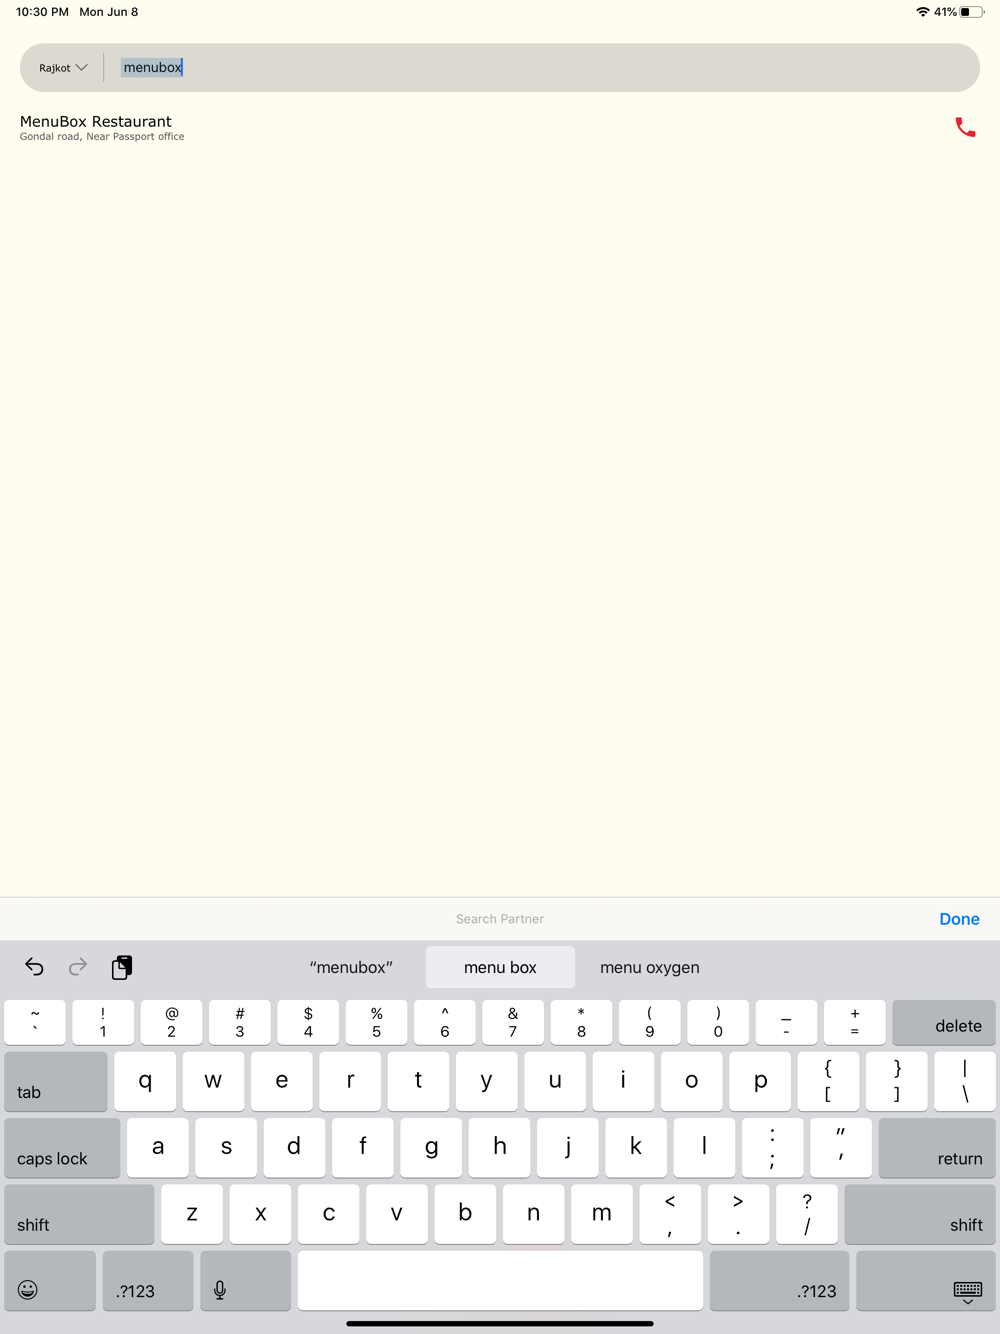Switch to the right .?123 symbols keyboard
Image resolution: width=1000 pixels, height=1334 pixels.
779,1280
